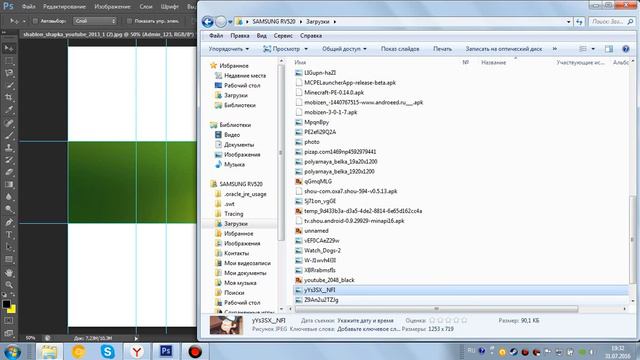This screenshot has width=640, height=360.
Task: Select the Pen tool
Action: [x=9, y=222]
